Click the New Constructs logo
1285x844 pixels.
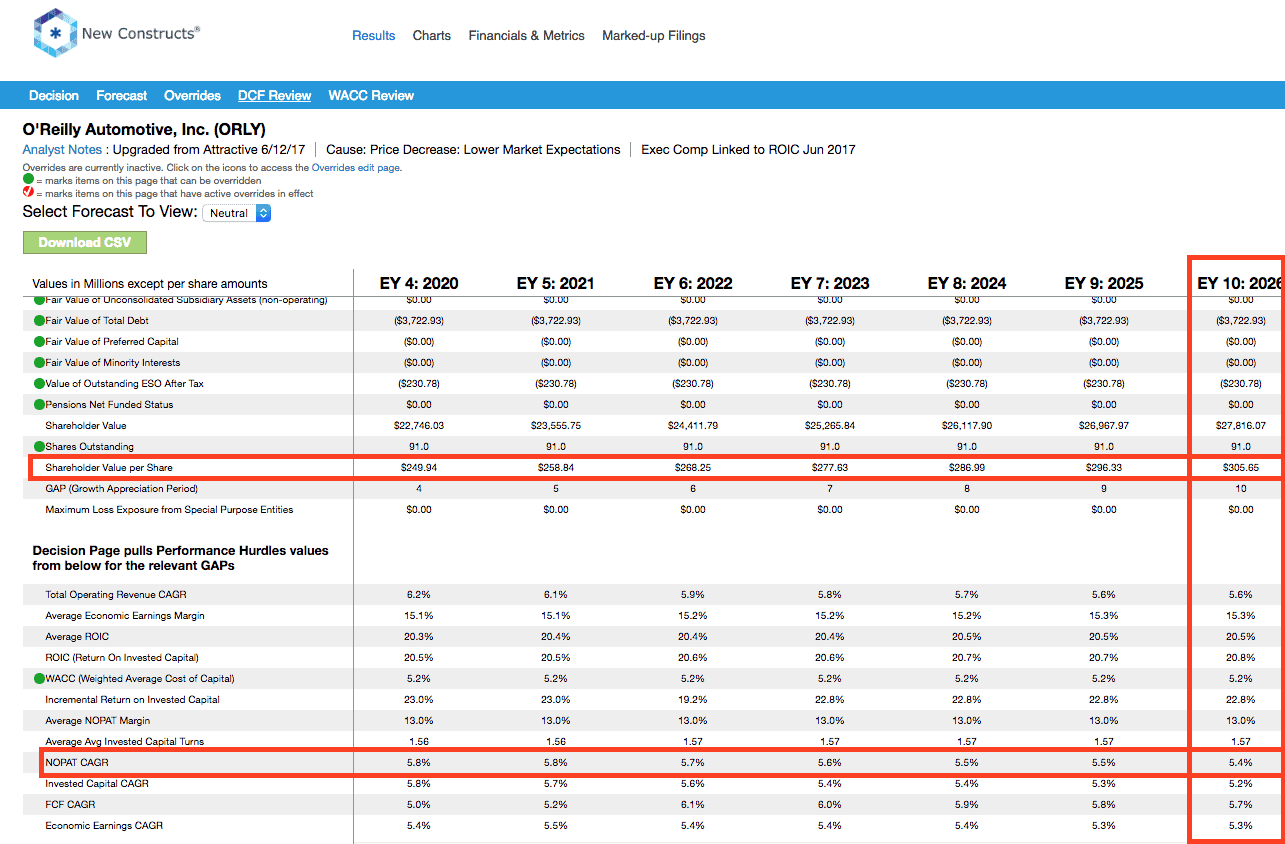[117, 34]
